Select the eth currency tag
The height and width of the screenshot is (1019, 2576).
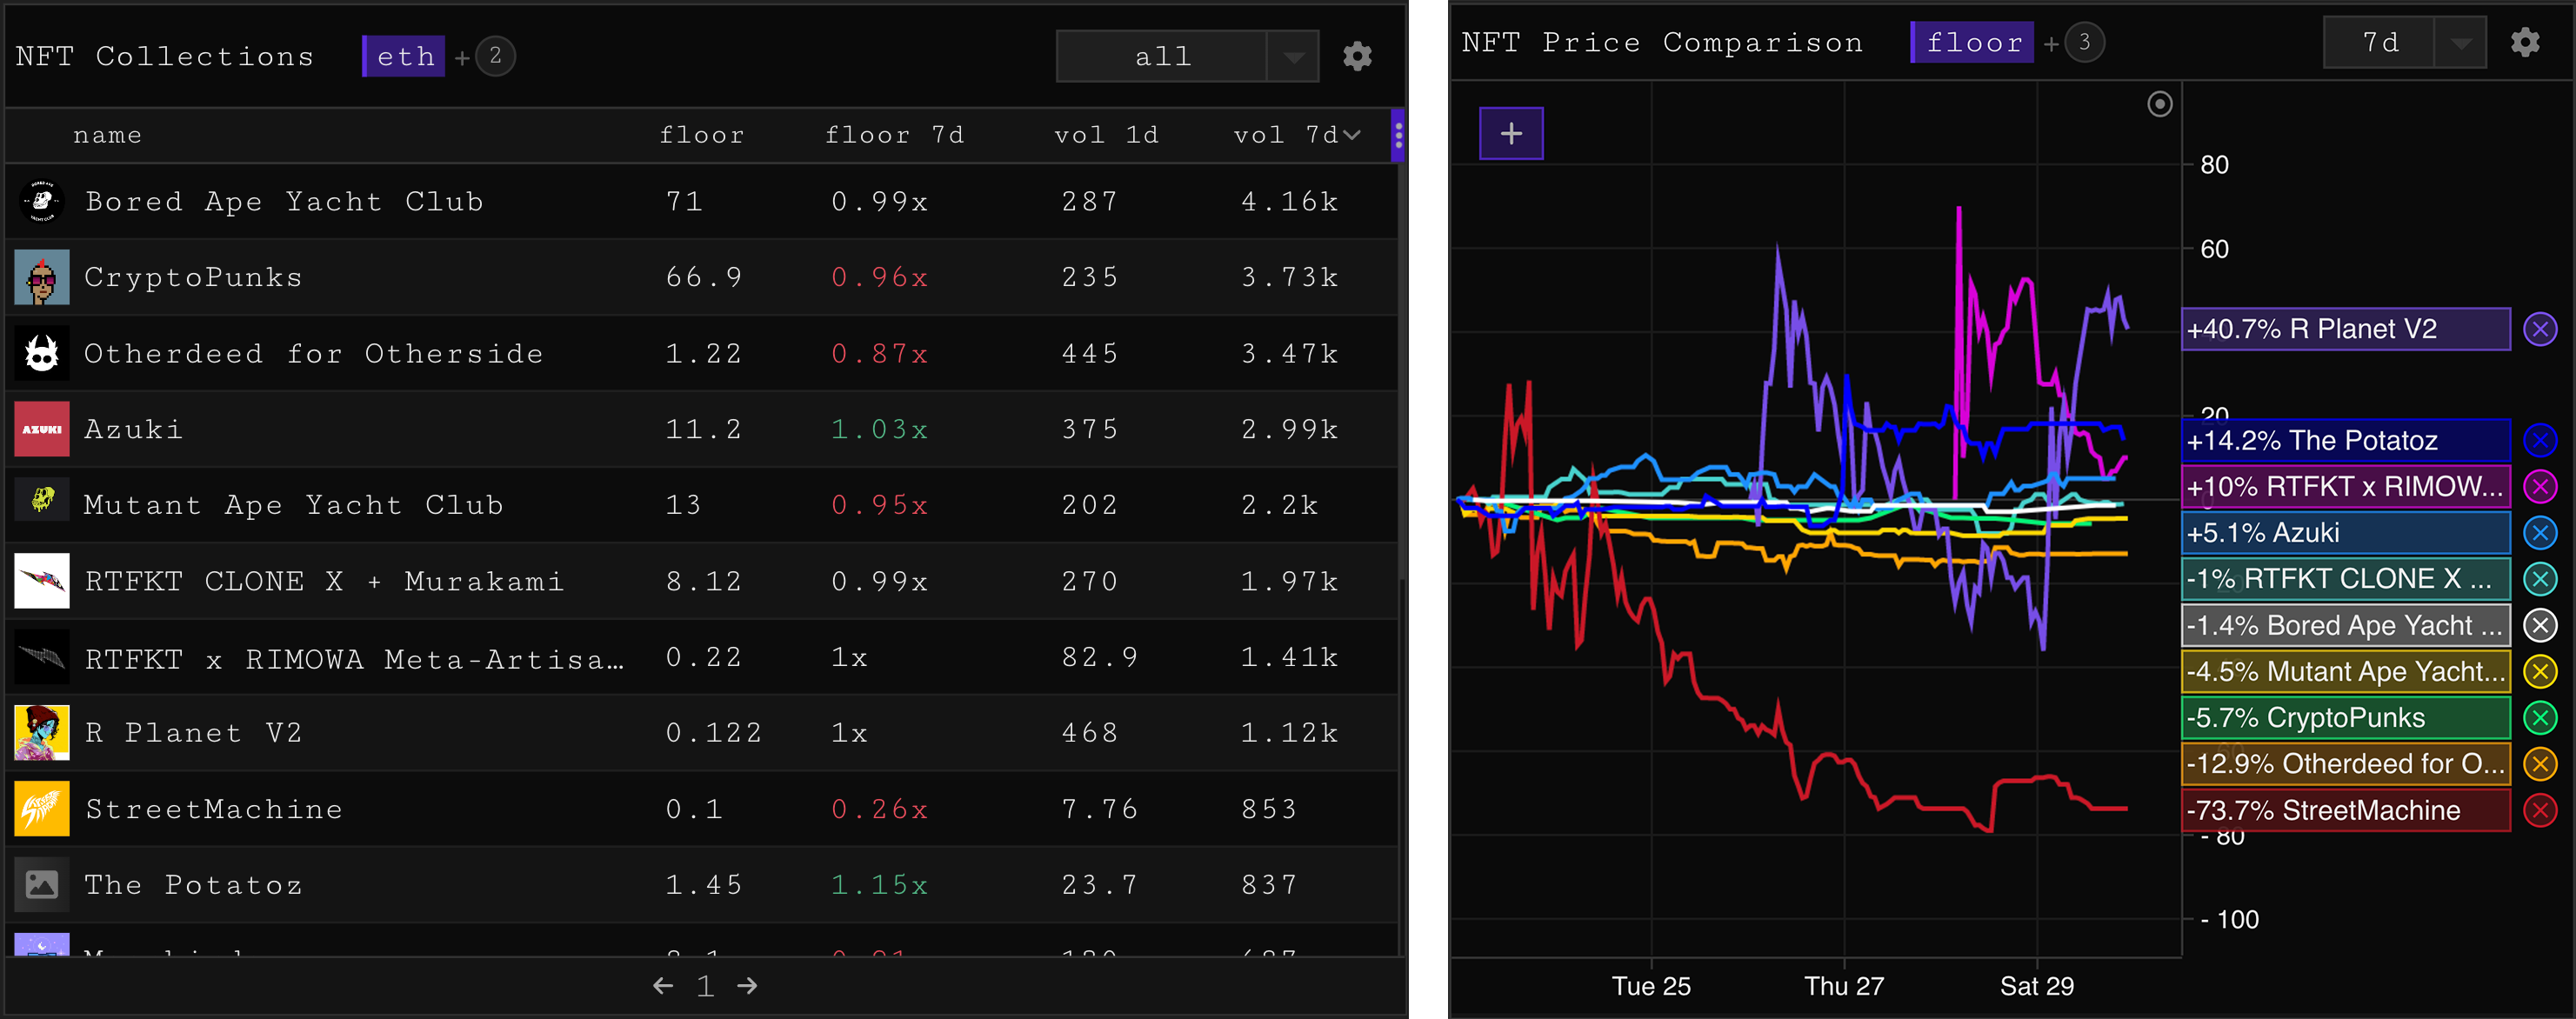tap(405, 56)
